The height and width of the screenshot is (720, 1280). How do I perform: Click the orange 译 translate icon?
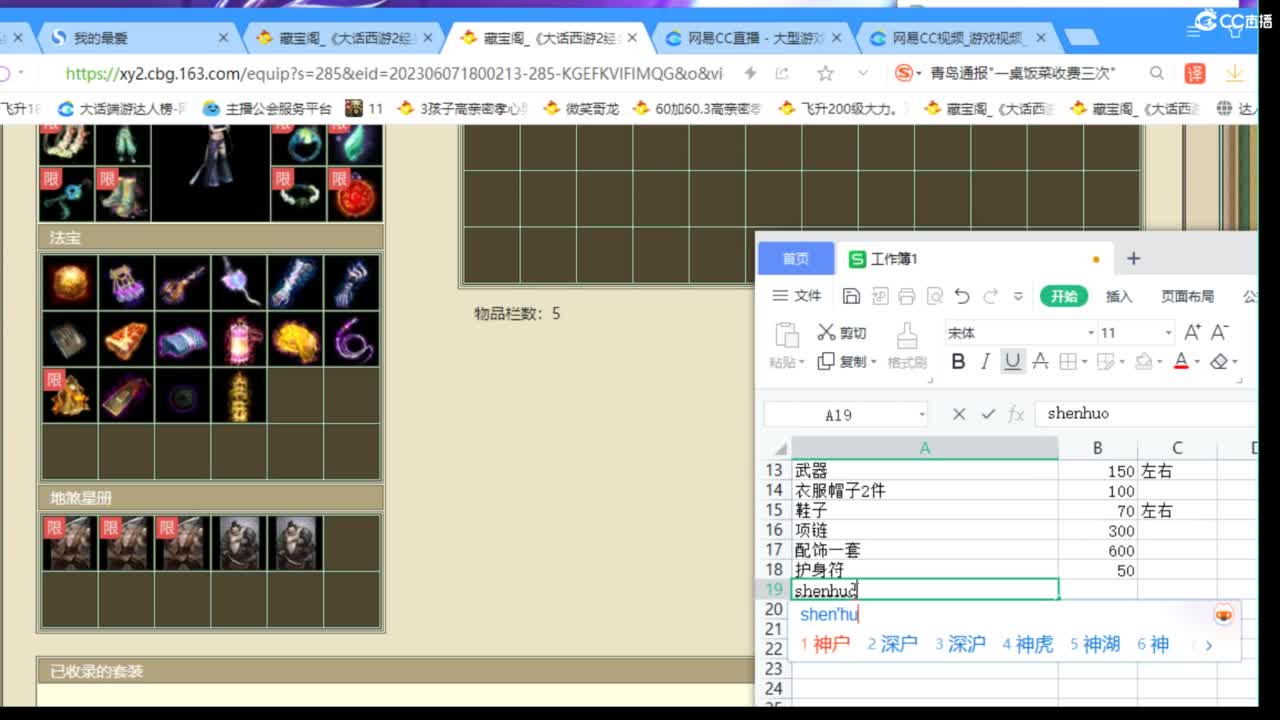click(1195, 73)
